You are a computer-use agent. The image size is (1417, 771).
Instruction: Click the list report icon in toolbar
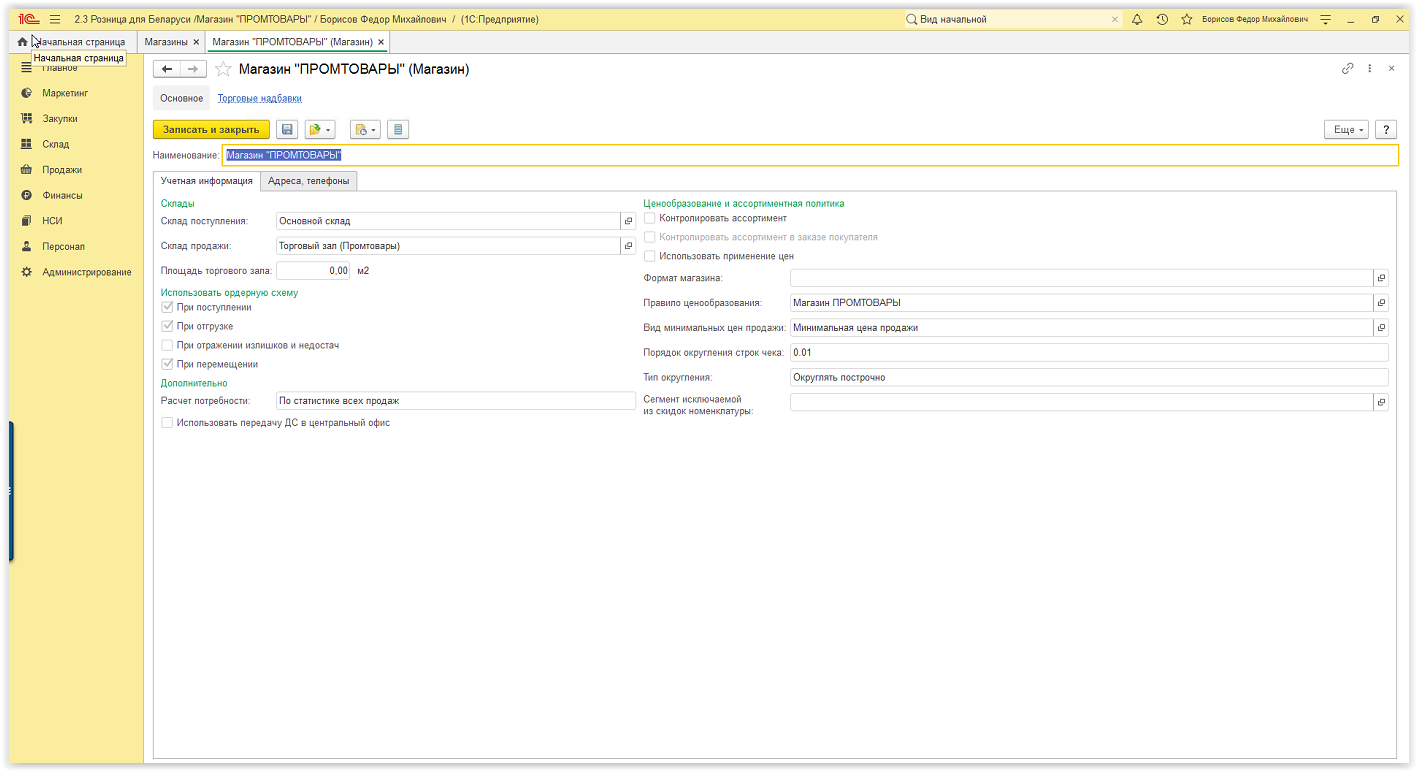pyautogui.click(x=398, y=130)
